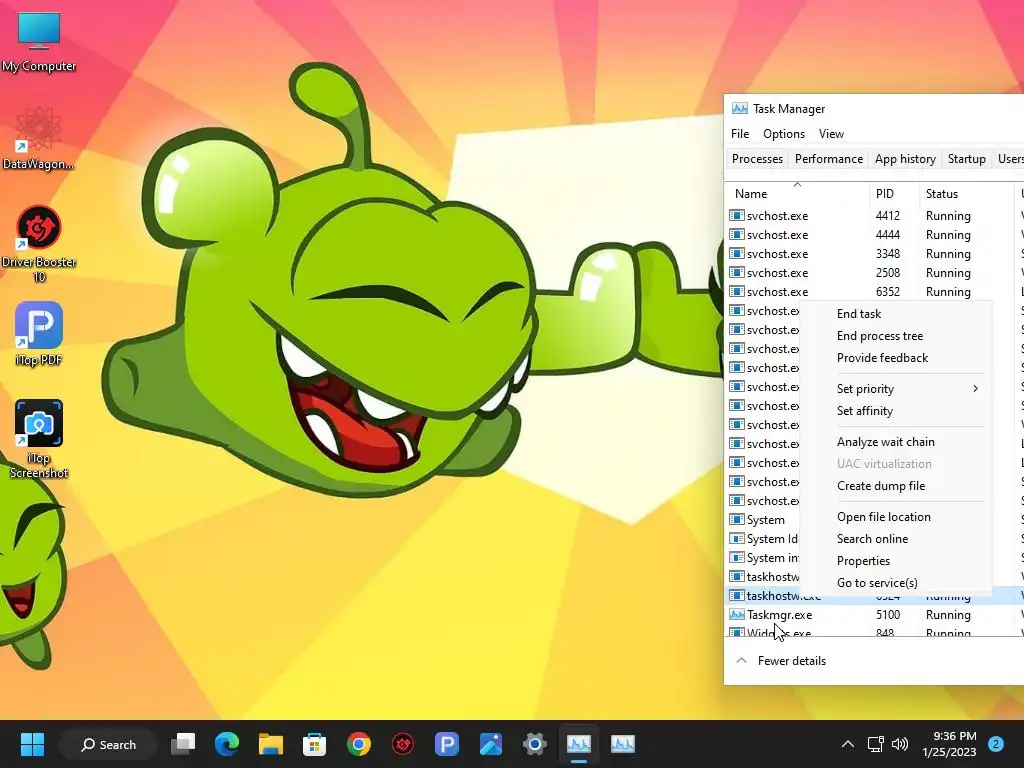
Task: Select Open file location
Action: tap(895, 517)
